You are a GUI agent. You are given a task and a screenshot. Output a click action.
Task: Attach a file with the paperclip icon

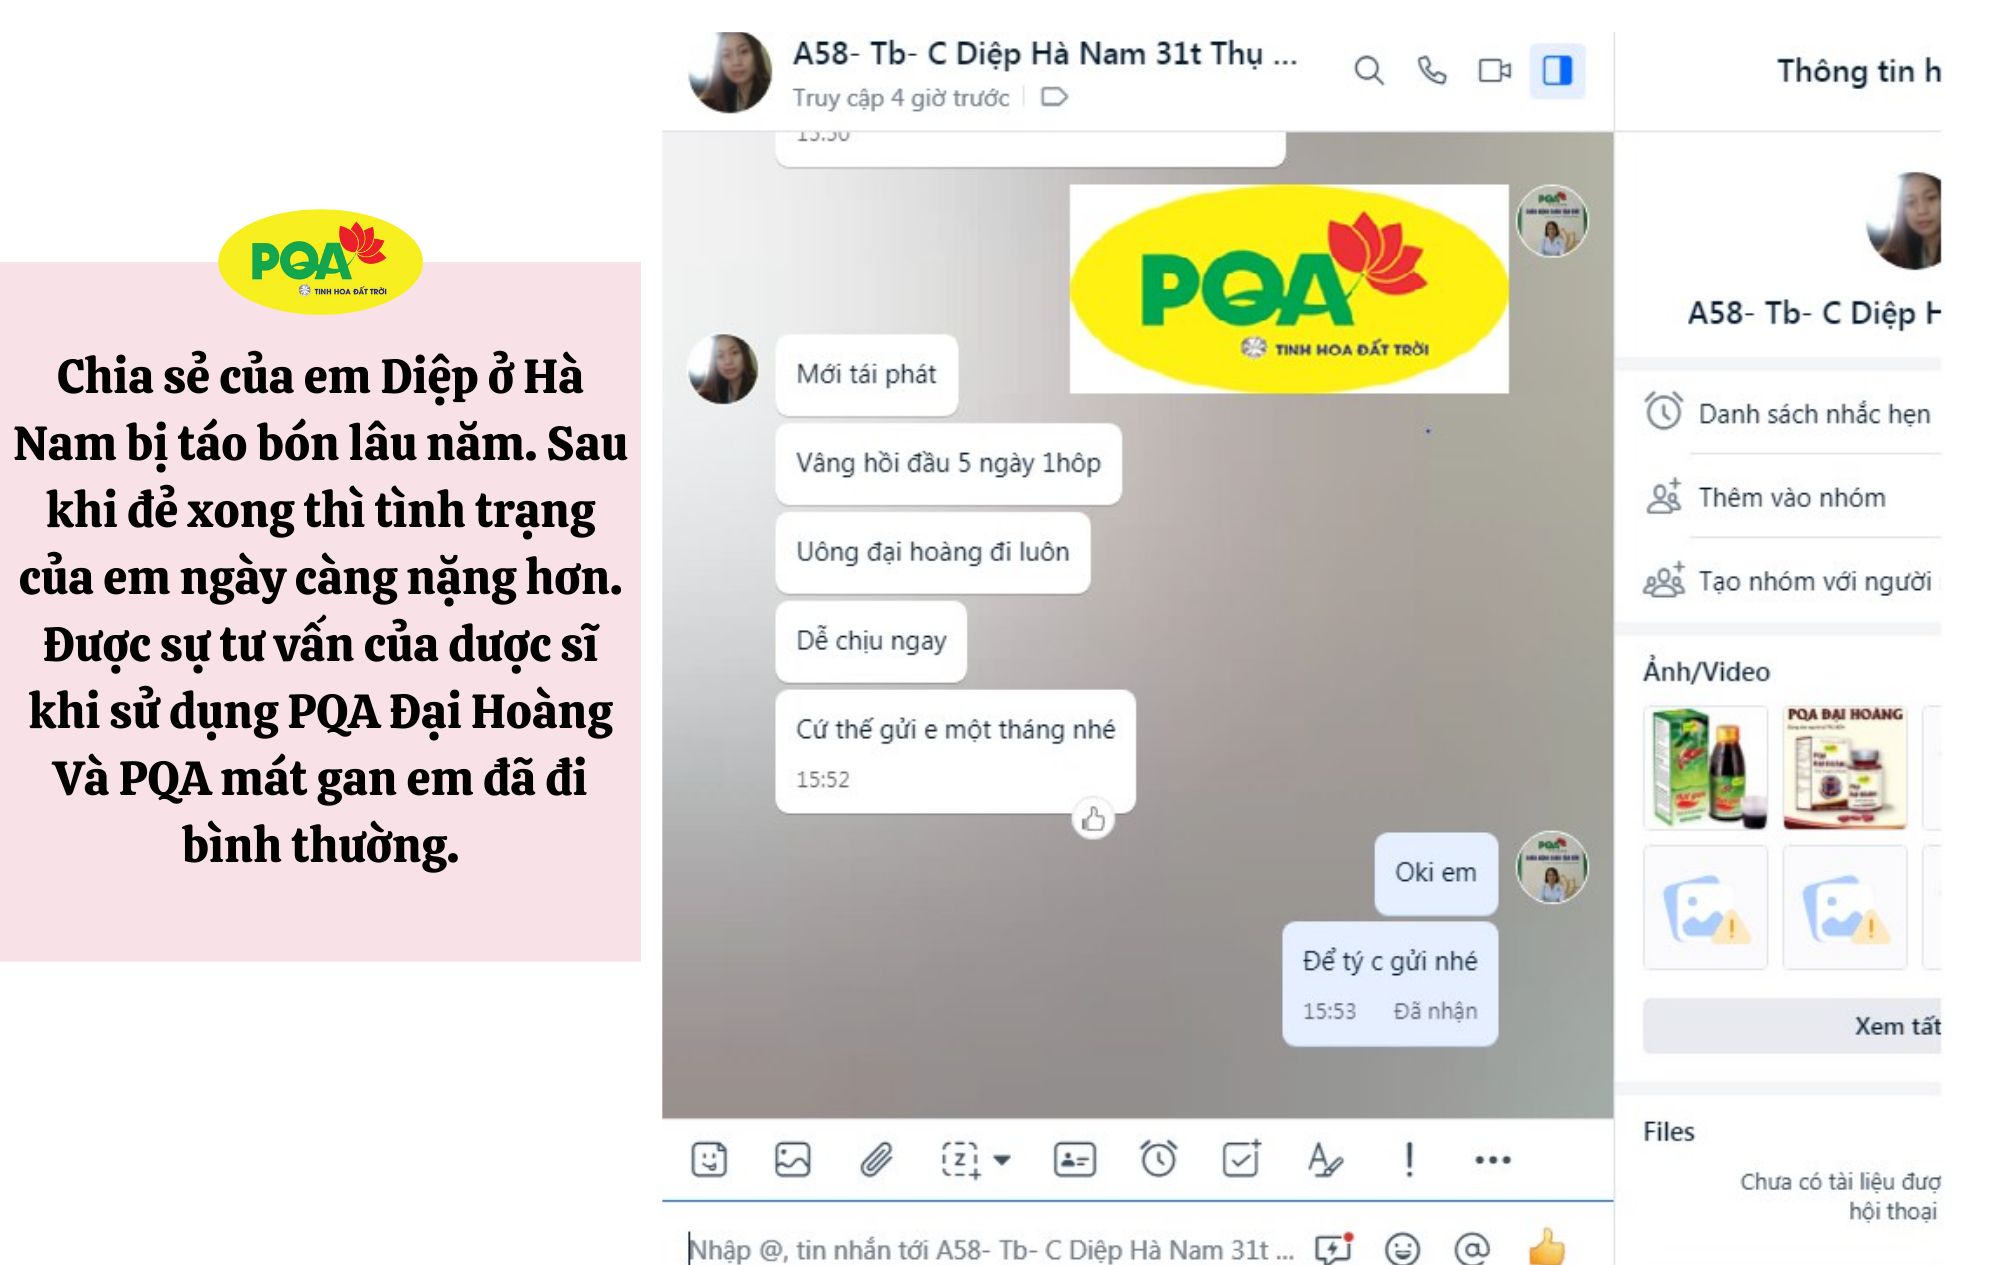[876, 1160]
